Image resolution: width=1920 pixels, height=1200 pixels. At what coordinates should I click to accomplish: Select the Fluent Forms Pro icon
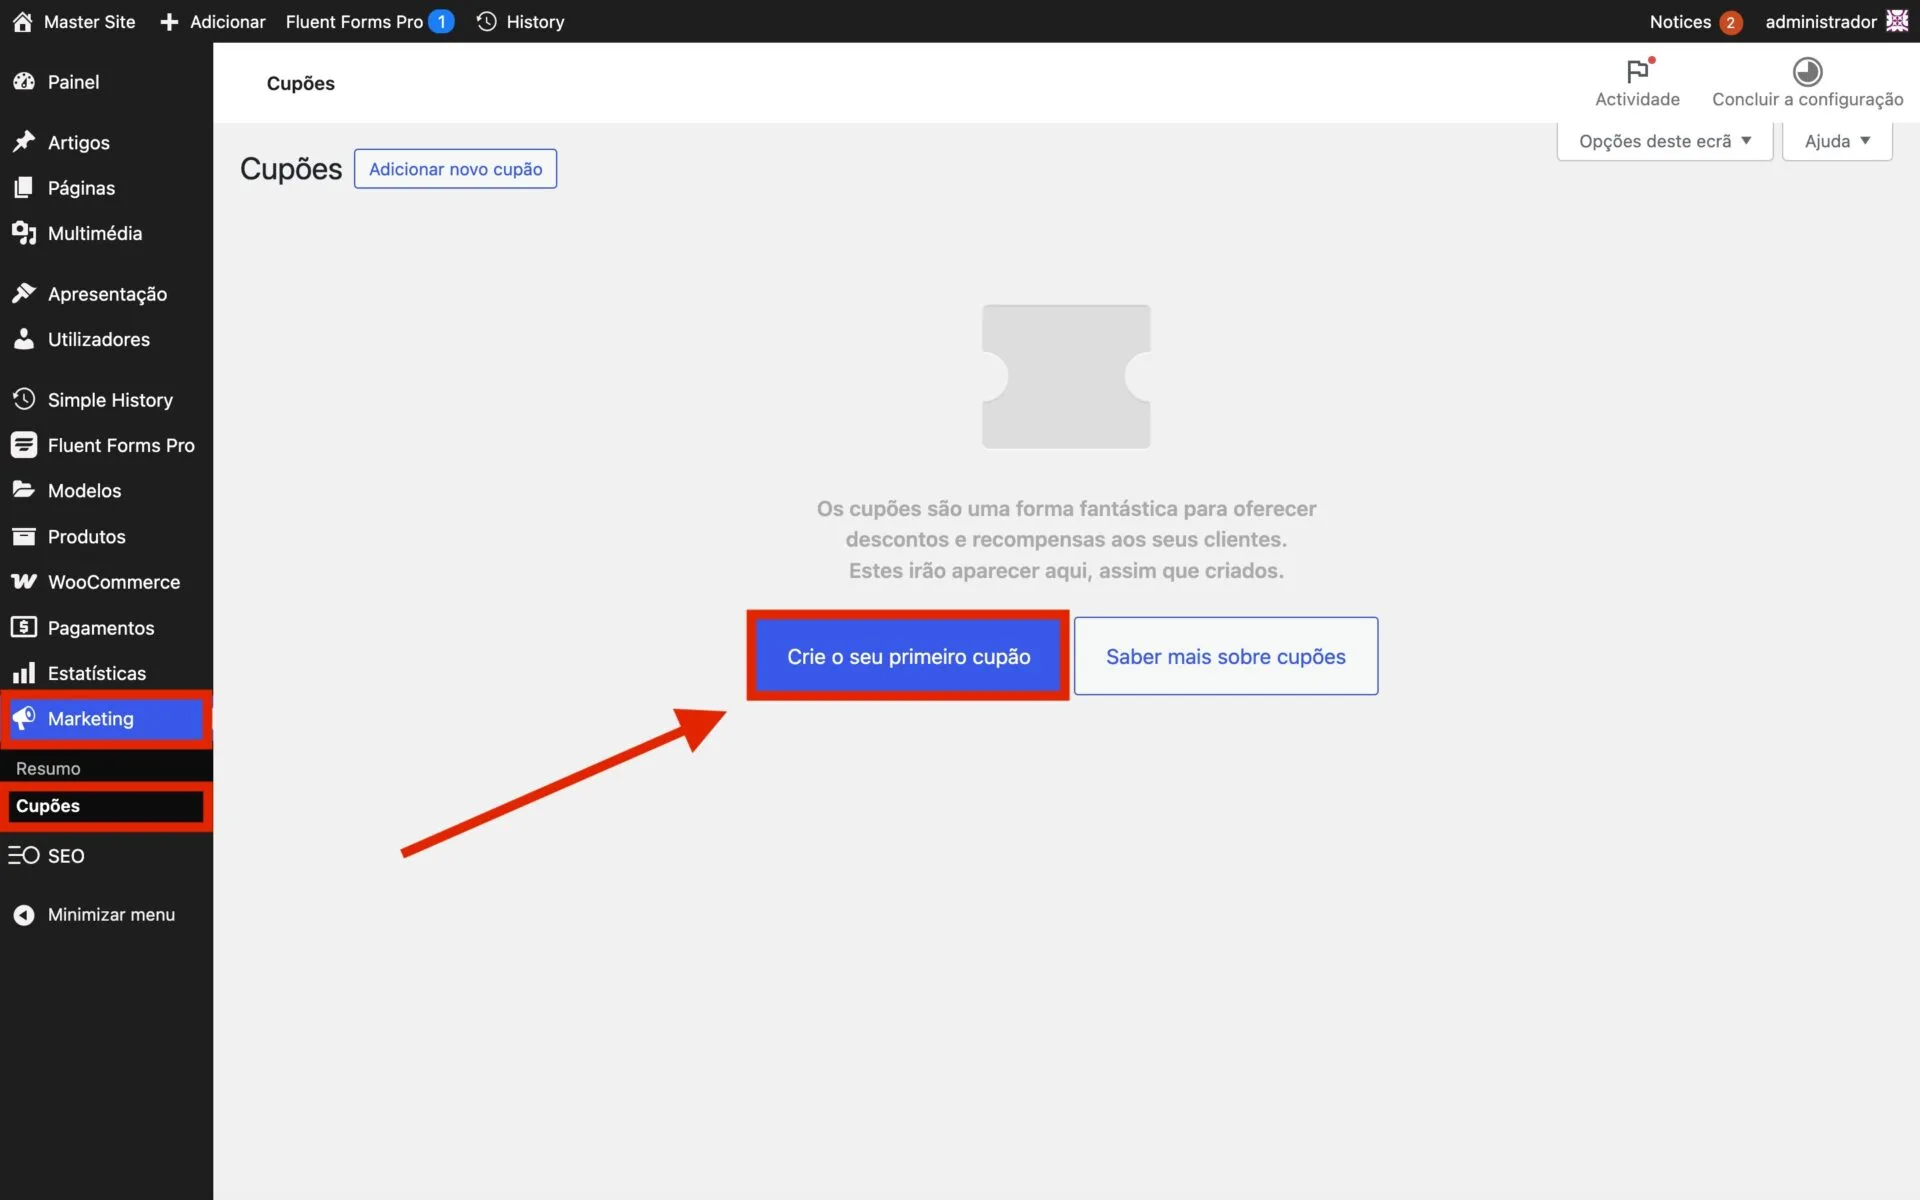click(24, 445)
